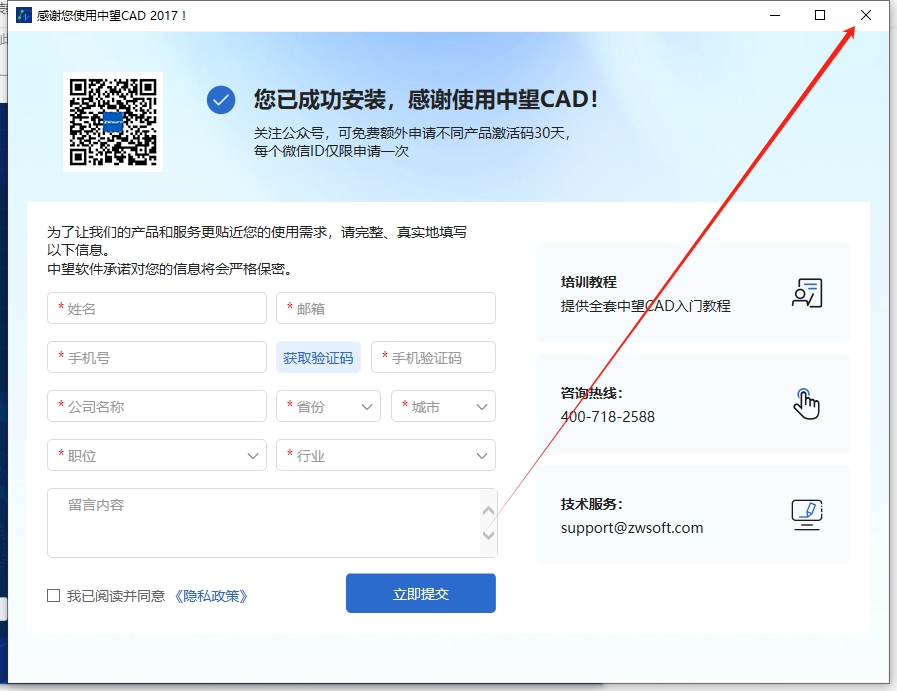The height and width of the screenshot is (691, 897).
Task: Click the WeChat QR code image
Action: pos(113,122)
